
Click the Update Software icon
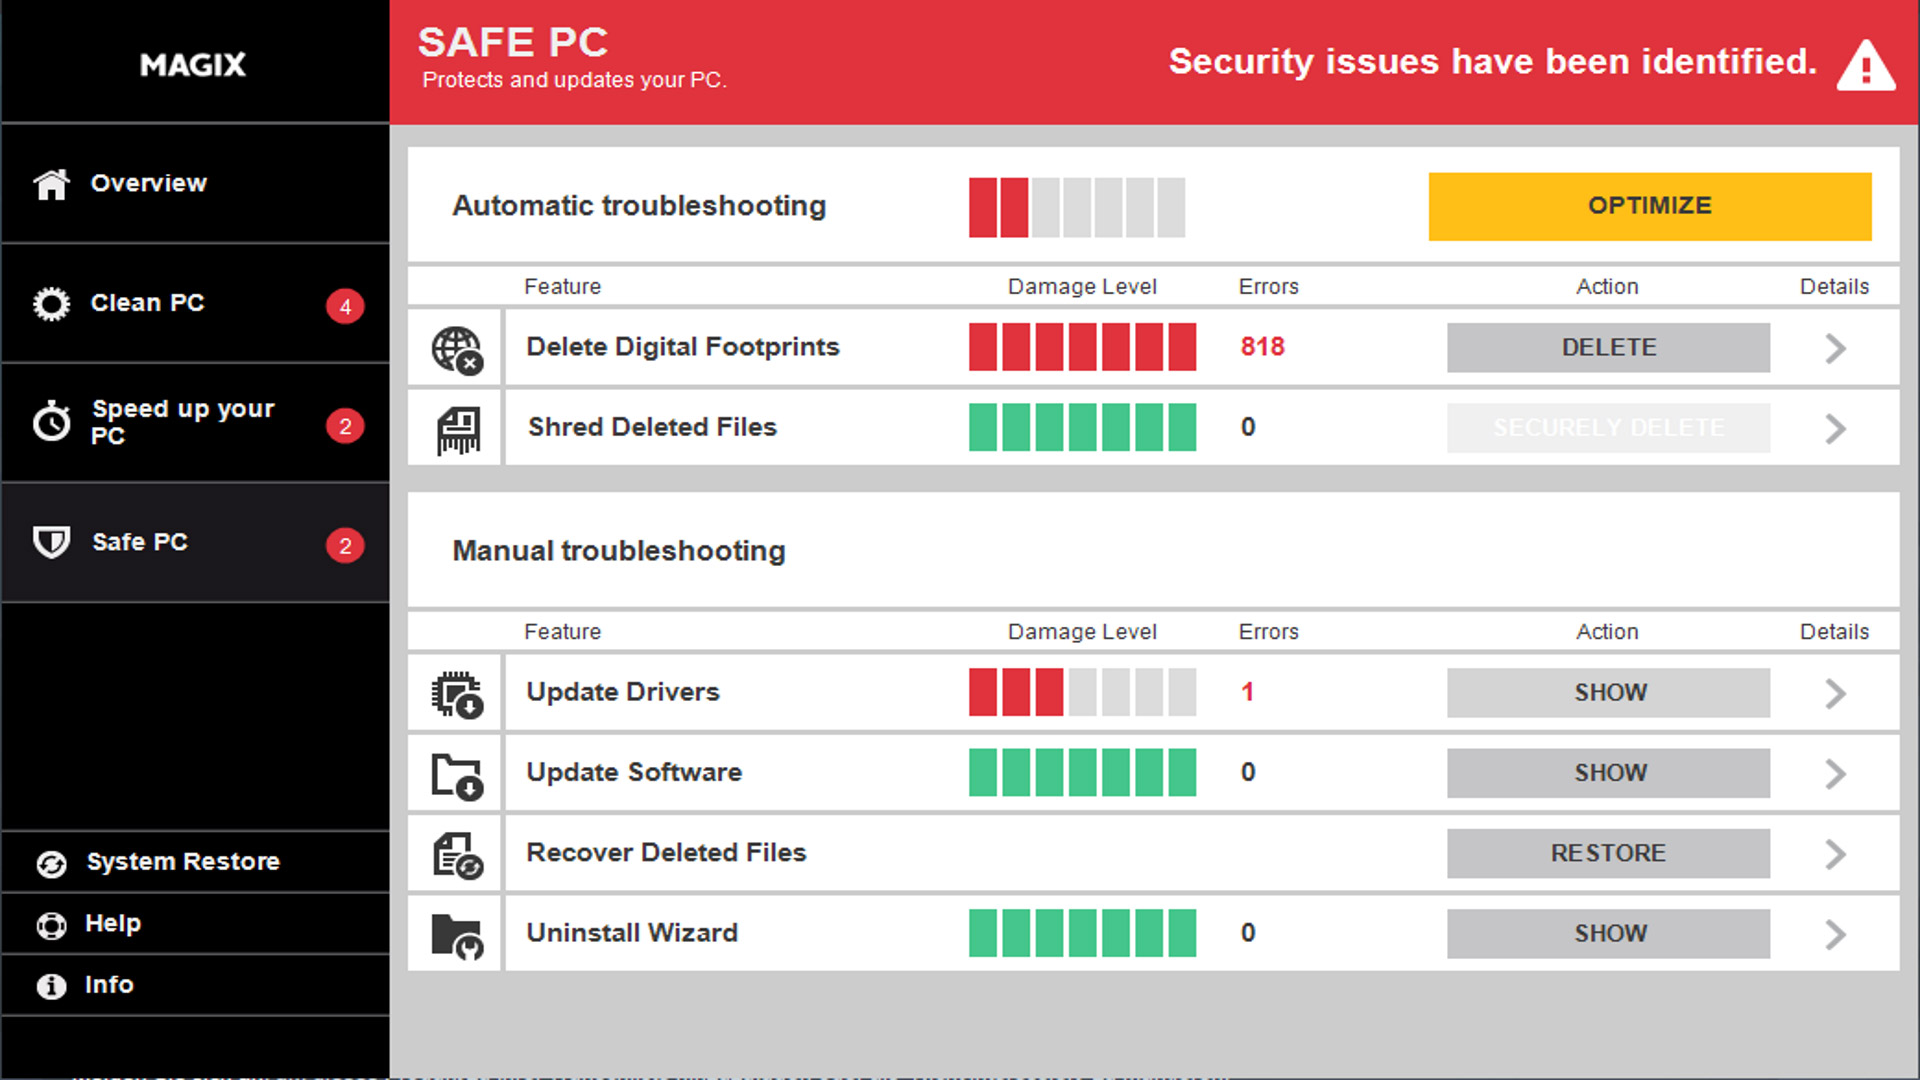pyautogui.click(x=456, y=773)
